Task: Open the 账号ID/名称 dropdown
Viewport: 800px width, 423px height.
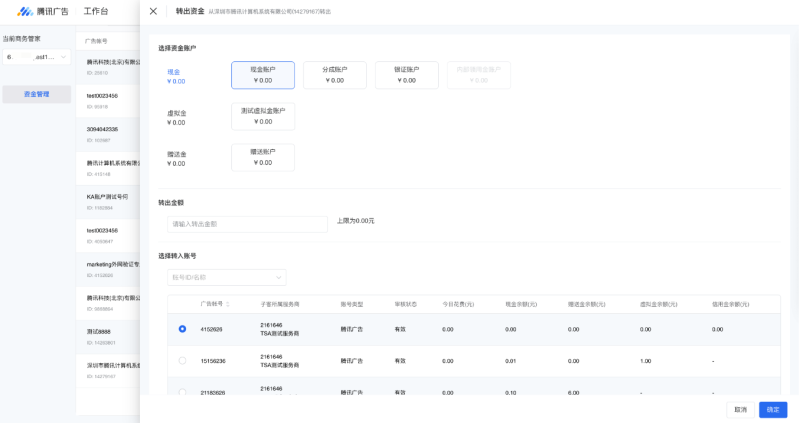Action: [226, 277]
